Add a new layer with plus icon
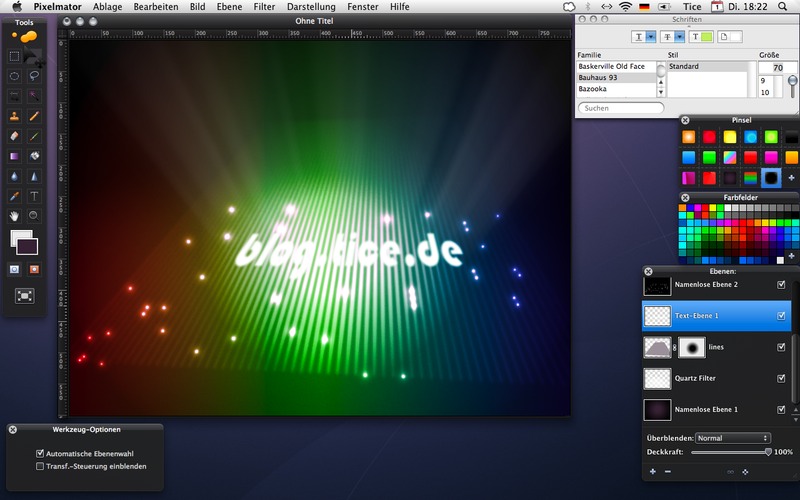The height and width of the screenshot is (500, 800). point(653,471)
